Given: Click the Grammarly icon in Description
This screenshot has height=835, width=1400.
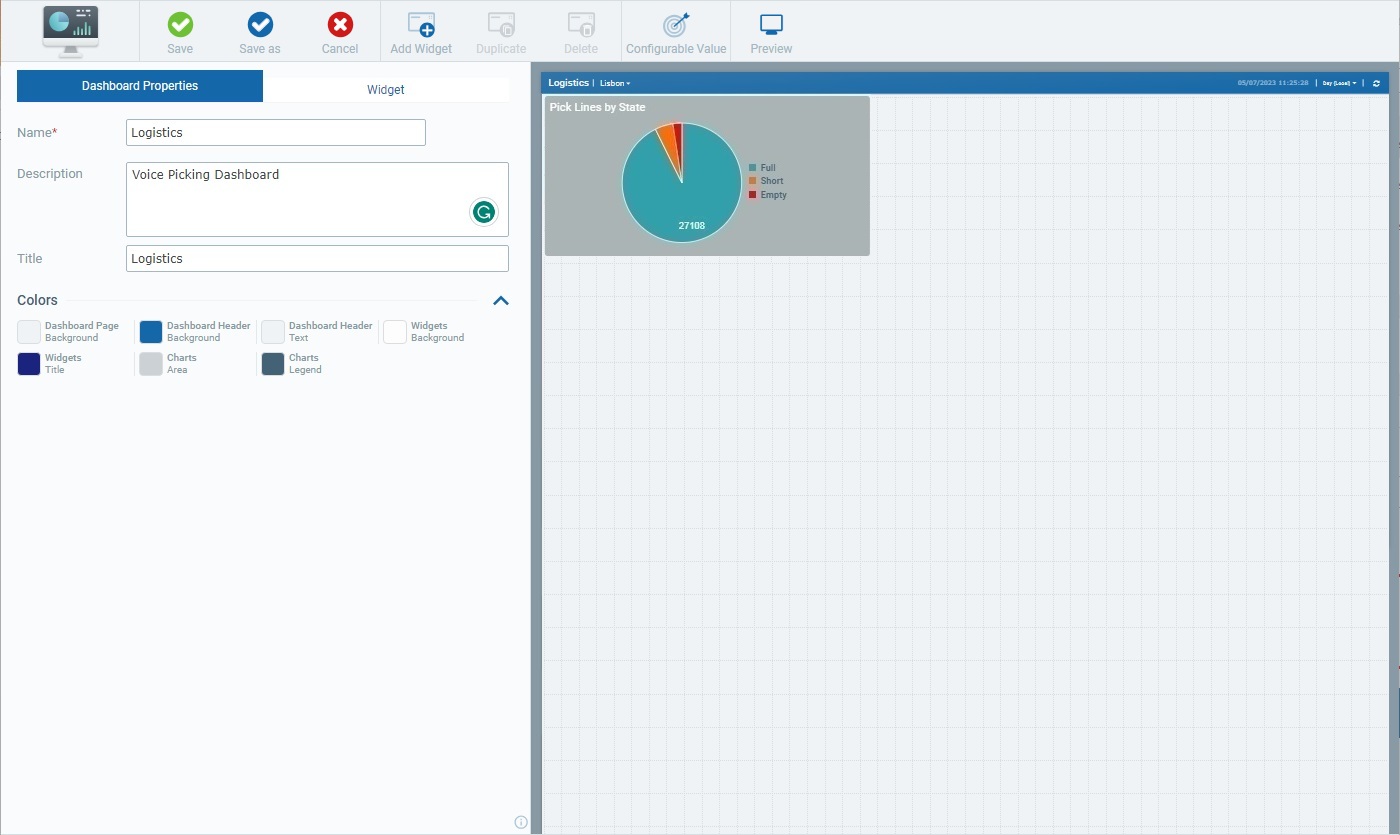Looking at the screenshot, I should 484,212.
